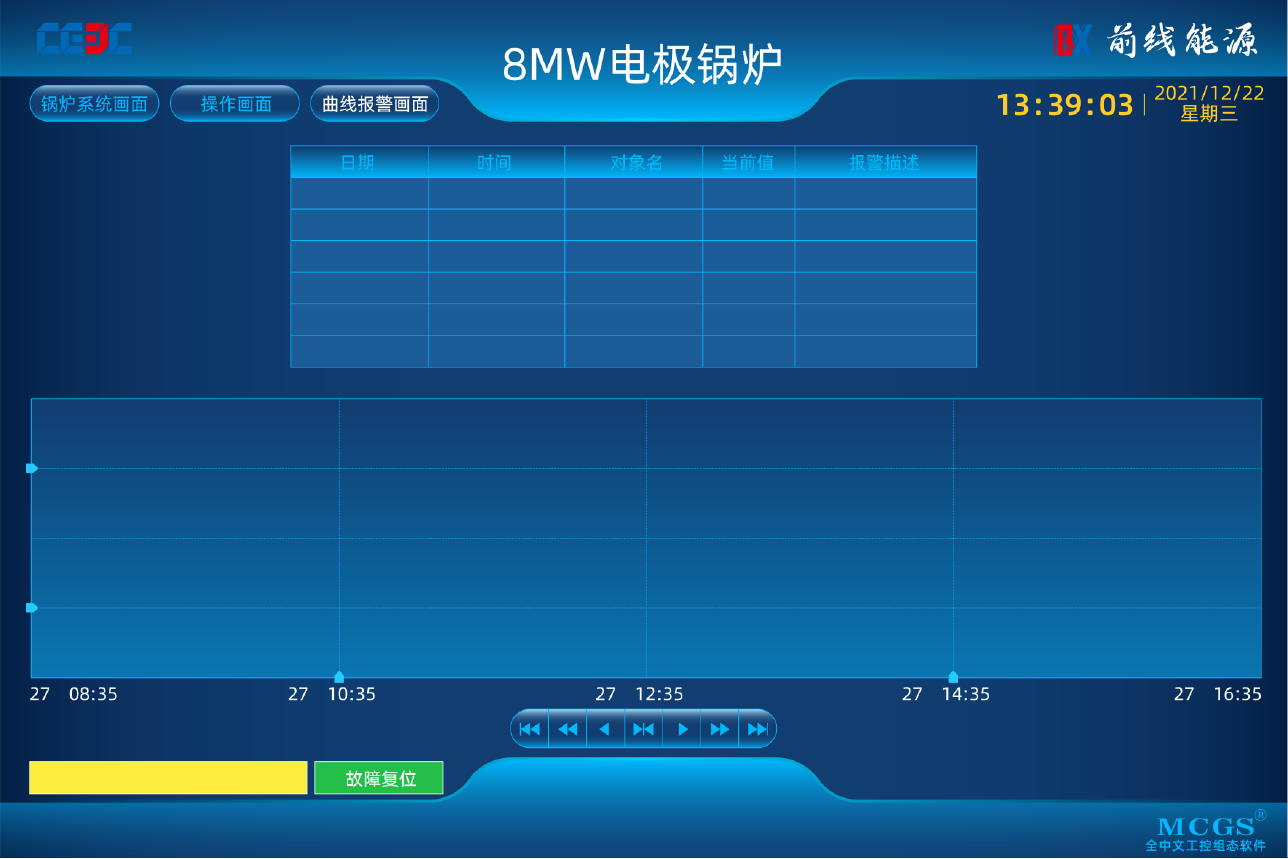Click the double-right fast forward arrow
Screen dimensions: 1288x859
[719, 729]
